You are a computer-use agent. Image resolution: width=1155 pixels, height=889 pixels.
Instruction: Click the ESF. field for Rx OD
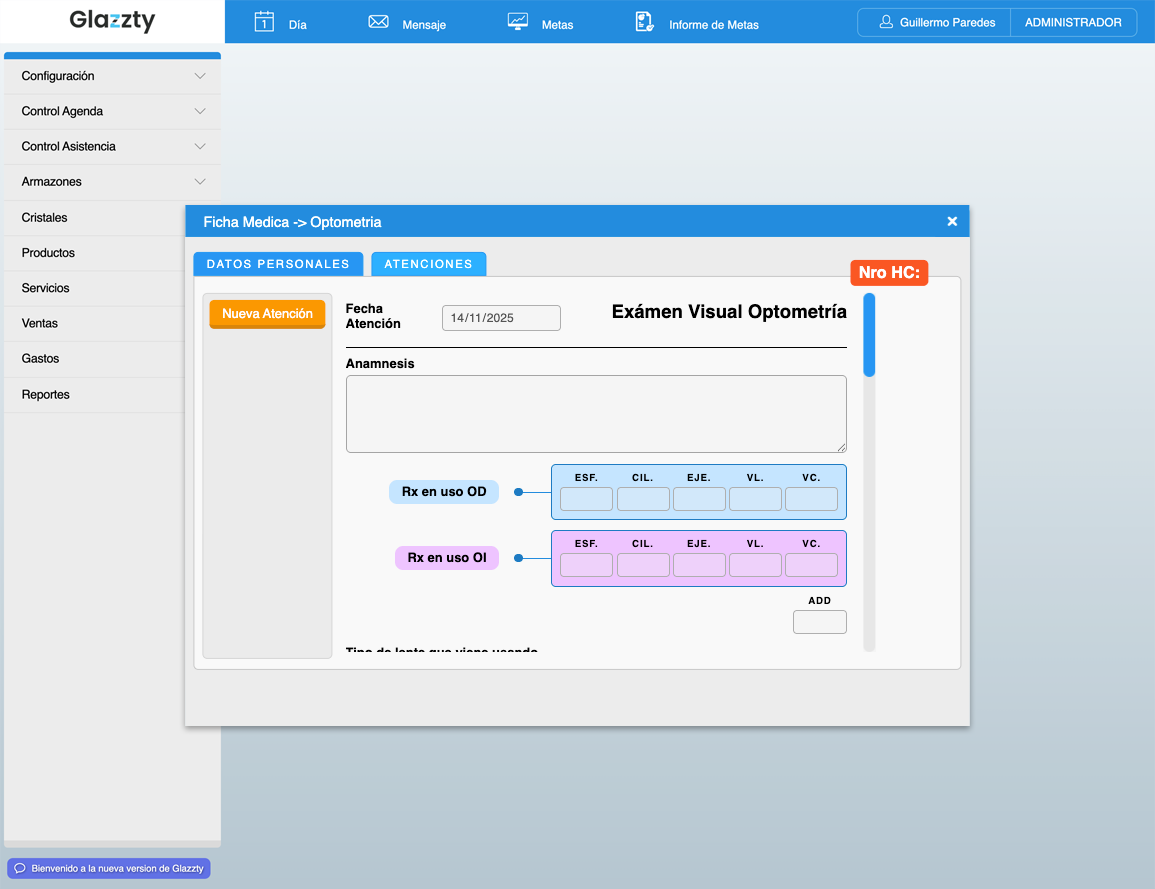[x=586, y=499]
